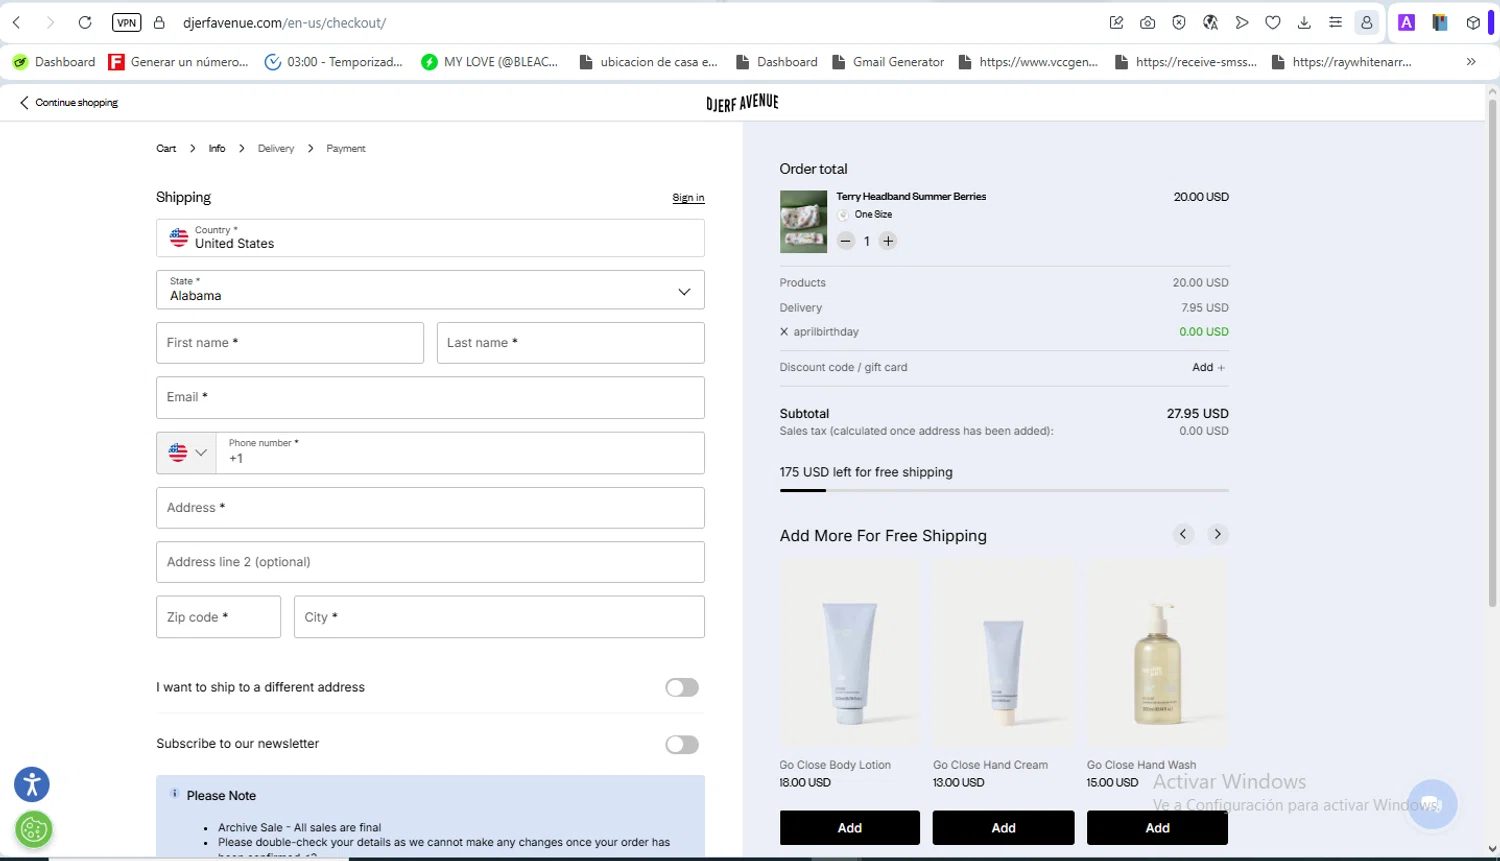Reload the checkout page
1500x861 pixels.
tap(85, 22)
